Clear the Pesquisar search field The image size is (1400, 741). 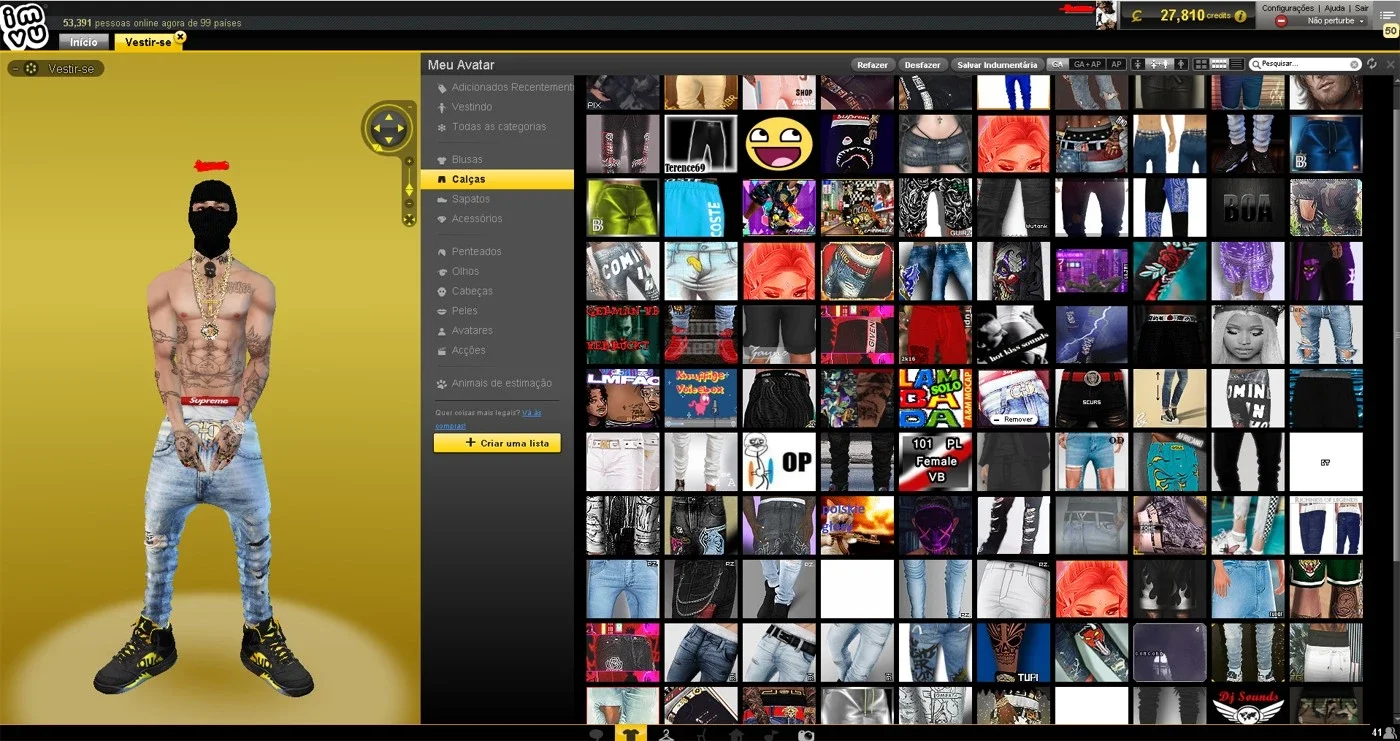(1355, 64)
